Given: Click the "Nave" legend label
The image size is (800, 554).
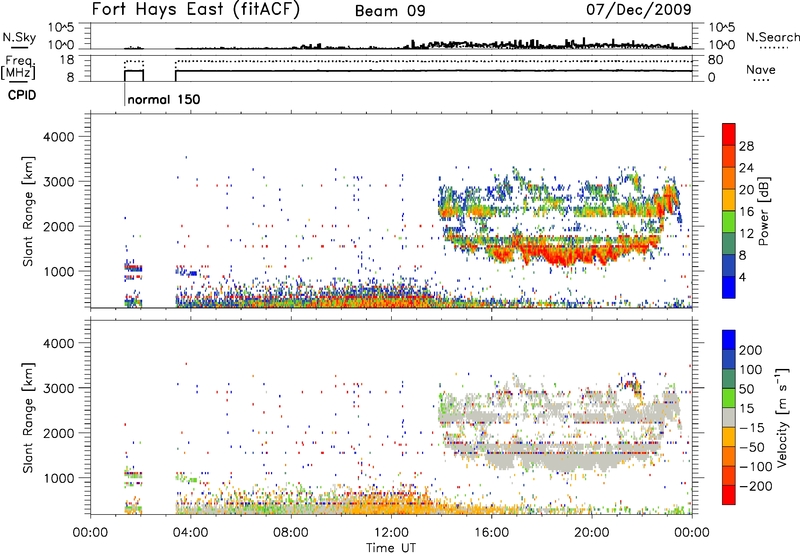Looking at the screenshot, I should pos(761,69).
